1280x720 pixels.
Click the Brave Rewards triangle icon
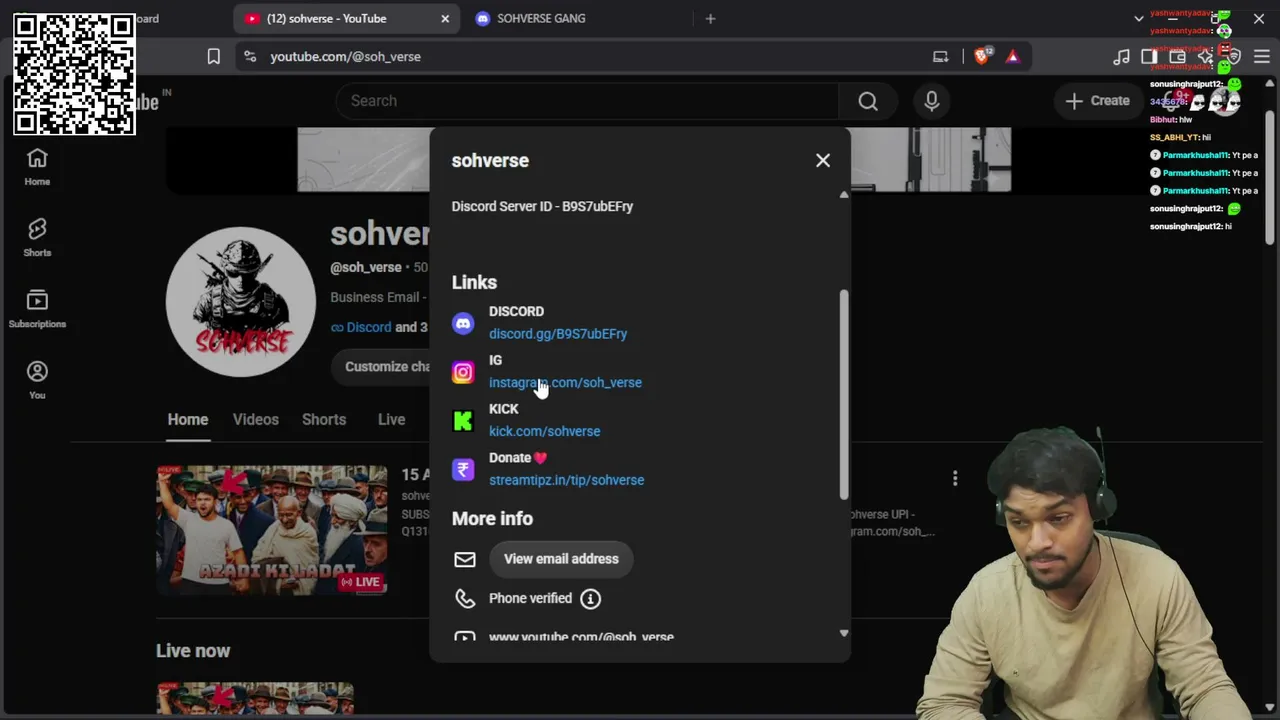[x=1013, y=57]
